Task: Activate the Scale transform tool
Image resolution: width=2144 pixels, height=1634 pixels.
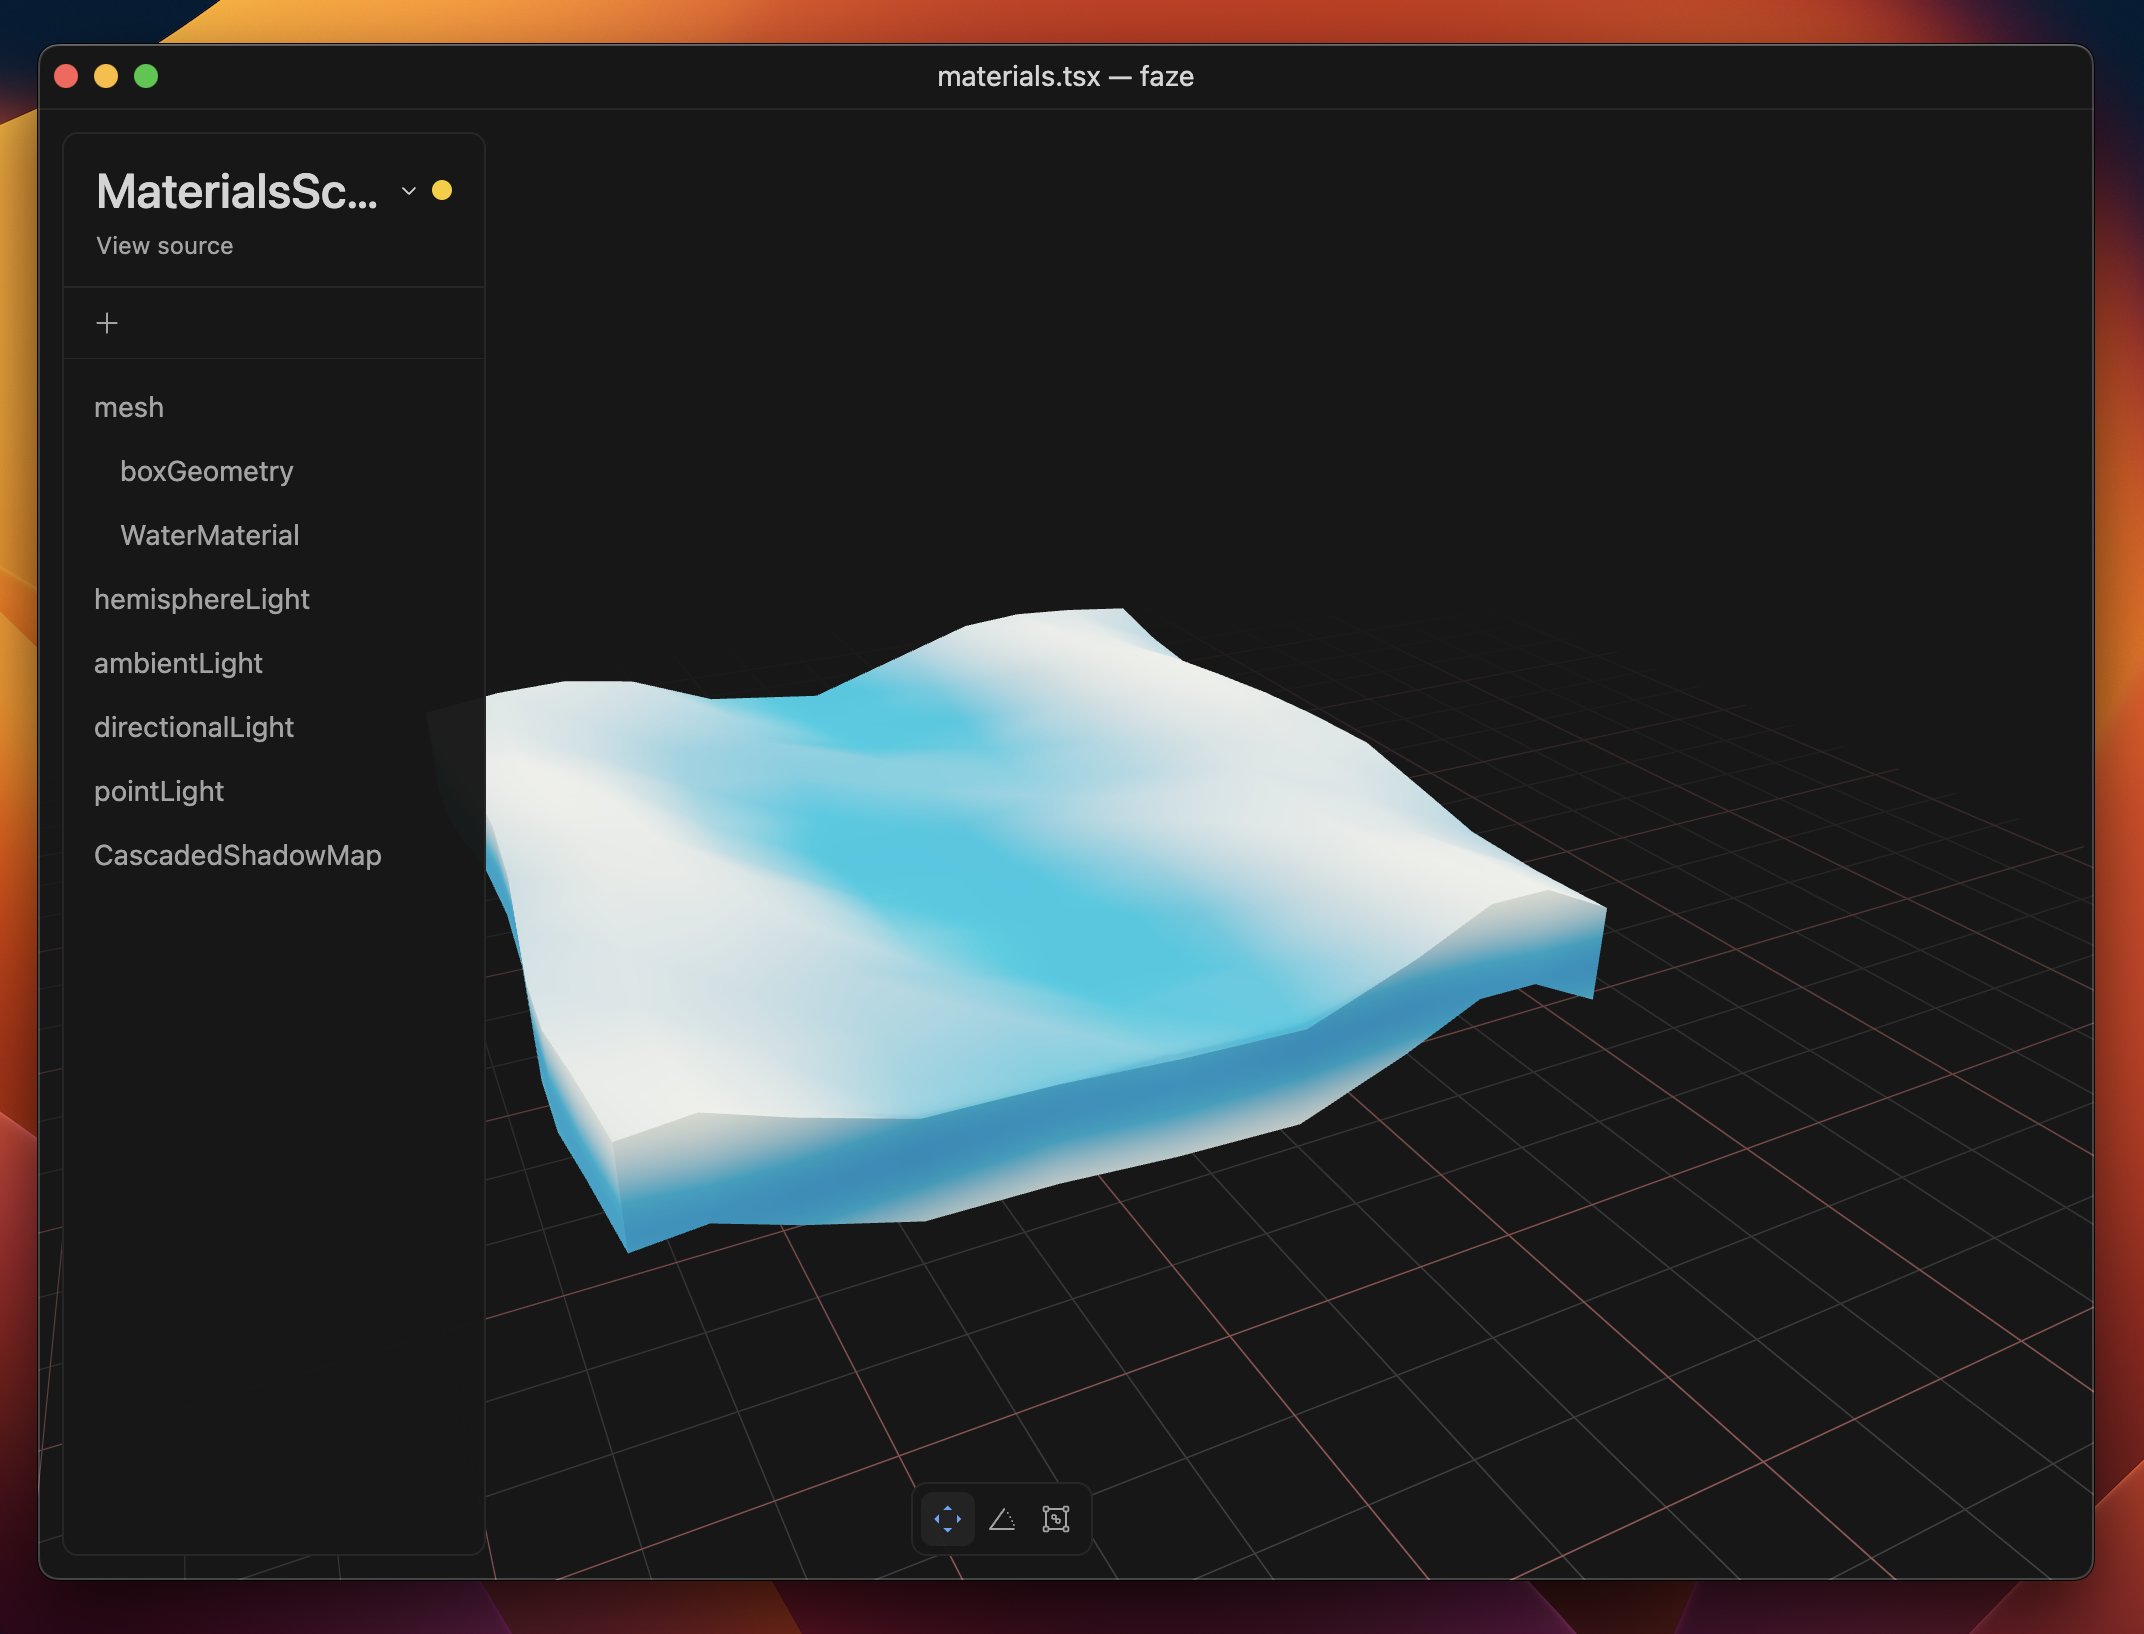Action: tap(1057, 1519)
